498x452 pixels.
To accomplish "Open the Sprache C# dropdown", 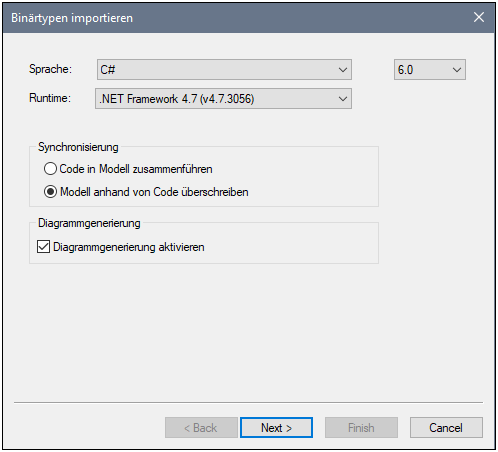I will click(x=224, y=70).
